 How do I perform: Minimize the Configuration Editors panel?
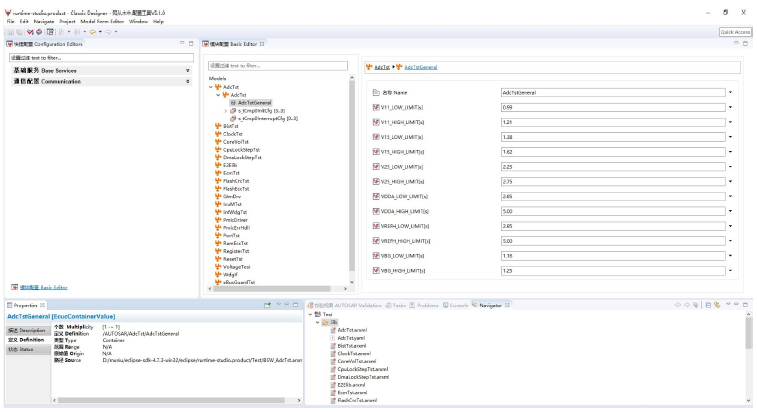[x=182, y=43]
